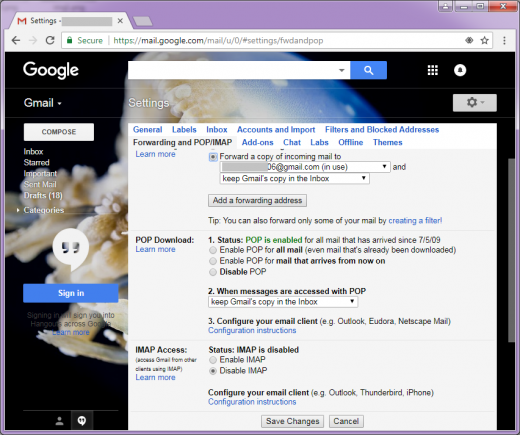Select Forwarding and POP/IMAP tab
Image resolution: width=520 pixels, height=435 pixels.
[x=182, y=142]
